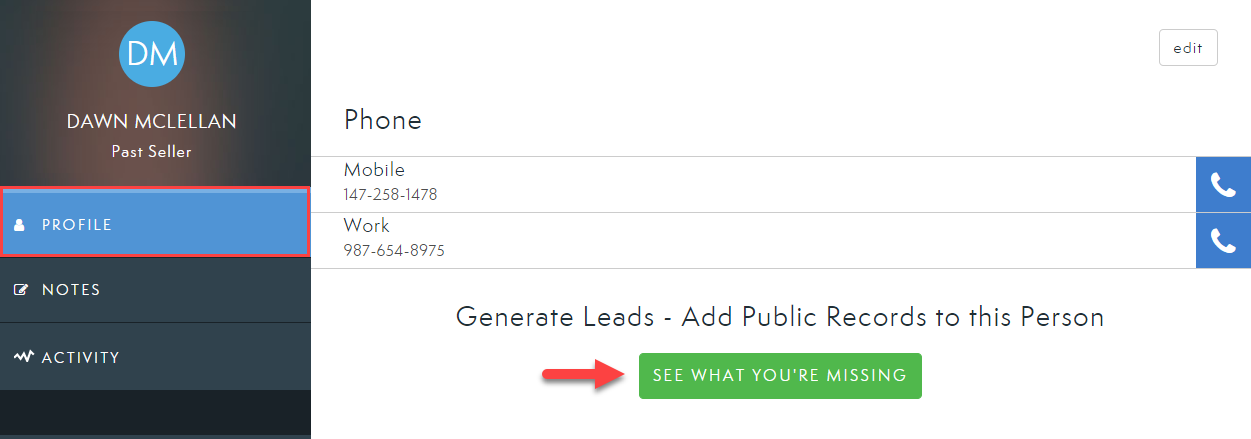Click the Phone section heading
This screenshot has width=1251, height=439.
(x=383, y=120)
